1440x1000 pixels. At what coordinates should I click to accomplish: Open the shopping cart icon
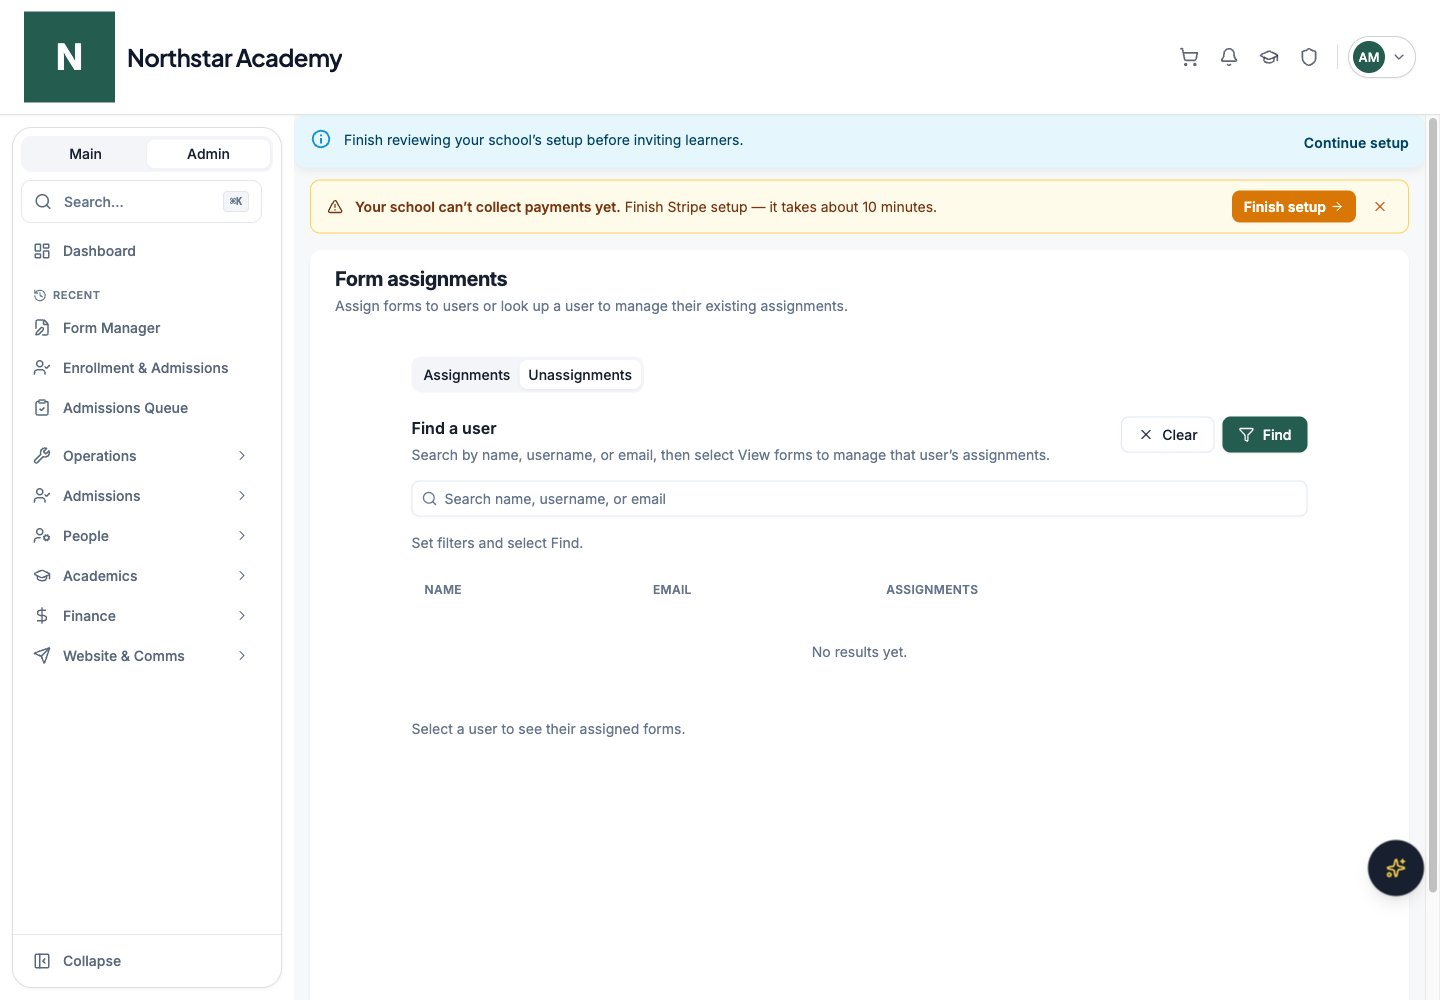(1189, 57)
